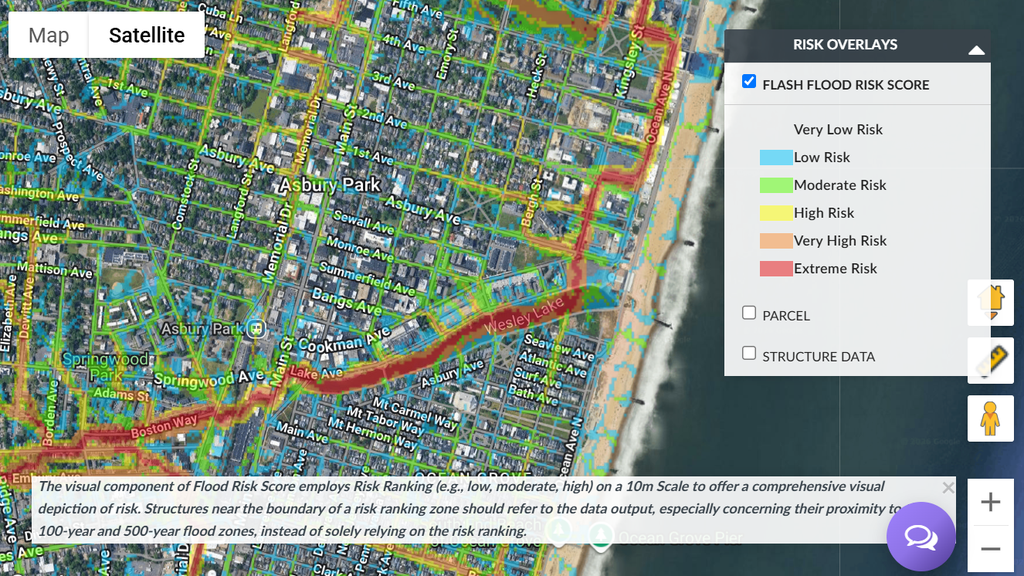Click the Seaview Ave street label

[558, 347]
